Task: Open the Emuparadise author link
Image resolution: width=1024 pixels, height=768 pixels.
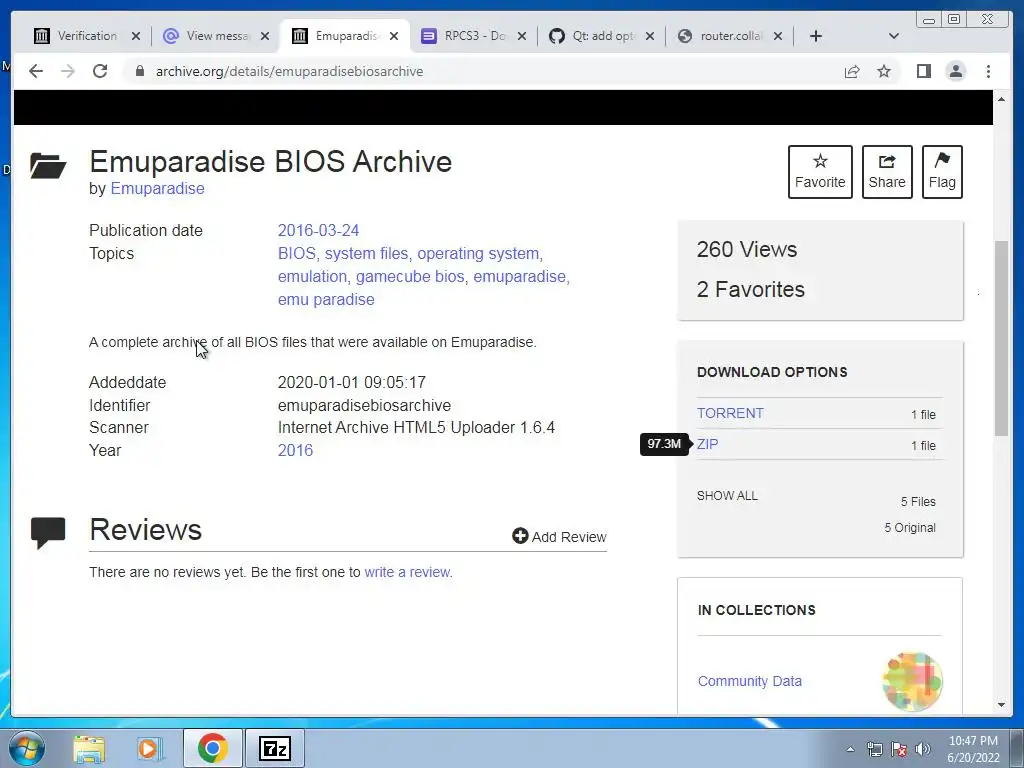Action: [x=157, y=188]
